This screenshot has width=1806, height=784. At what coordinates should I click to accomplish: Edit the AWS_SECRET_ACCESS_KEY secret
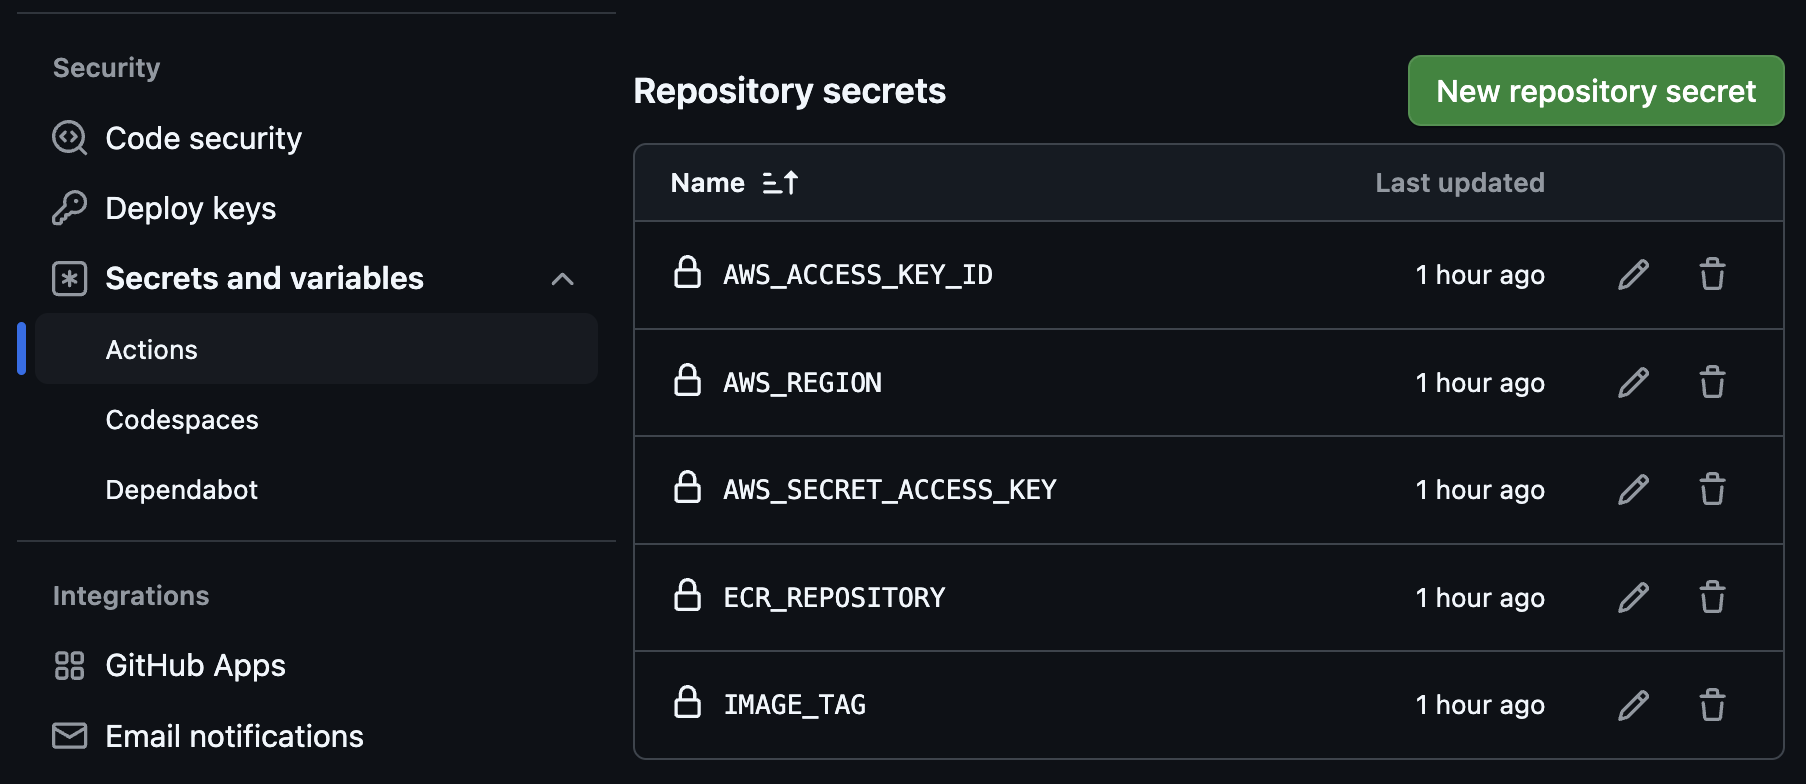click(x=1632, y=490)
